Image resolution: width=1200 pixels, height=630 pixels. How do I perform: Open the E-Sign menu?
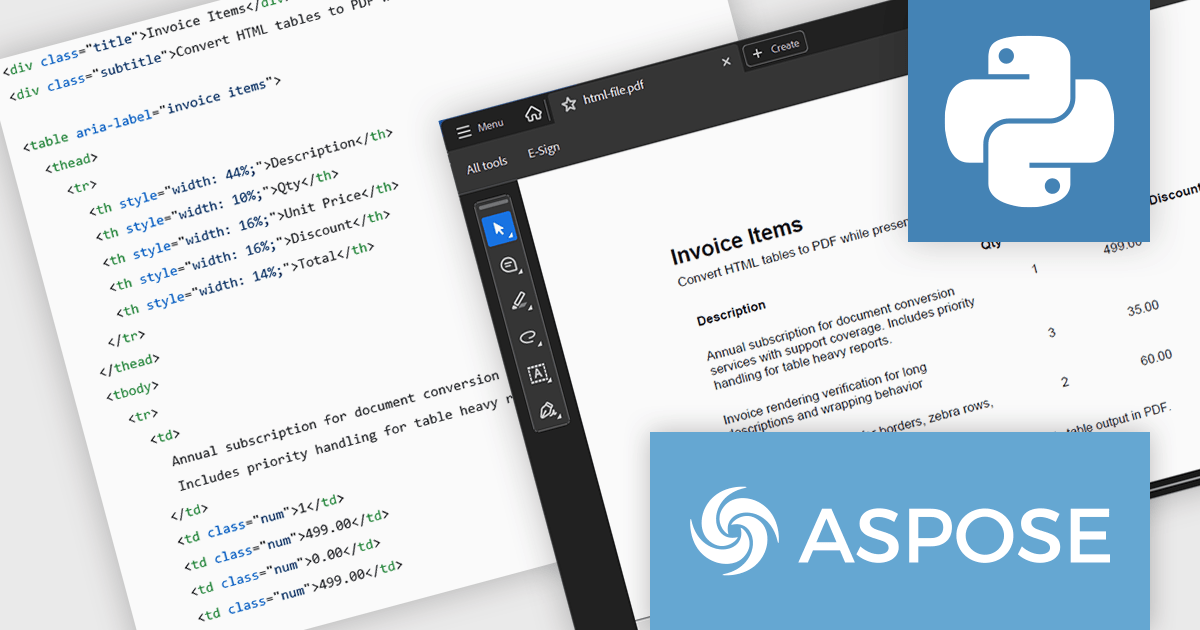pos(543,151)
